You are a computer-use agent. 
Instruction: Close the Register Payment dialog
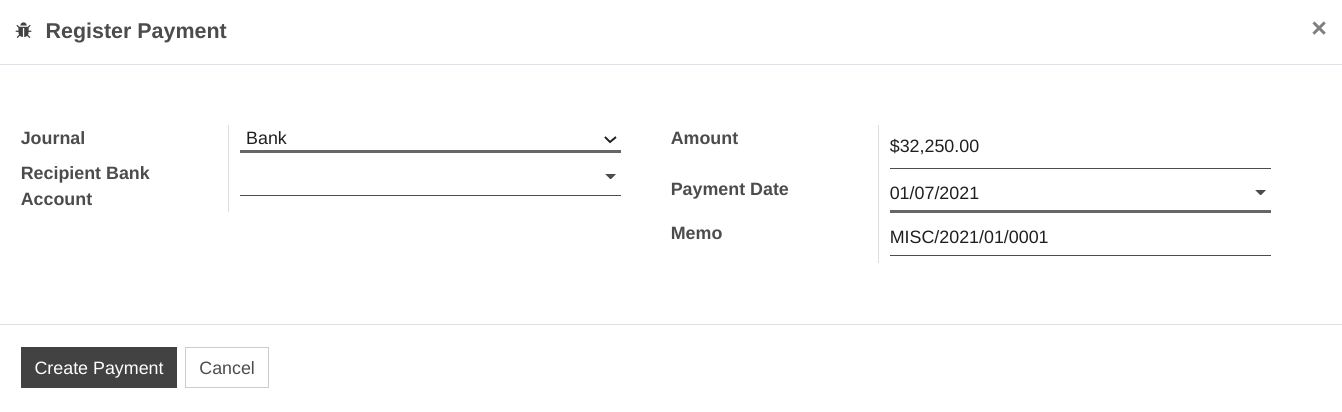1318,29
